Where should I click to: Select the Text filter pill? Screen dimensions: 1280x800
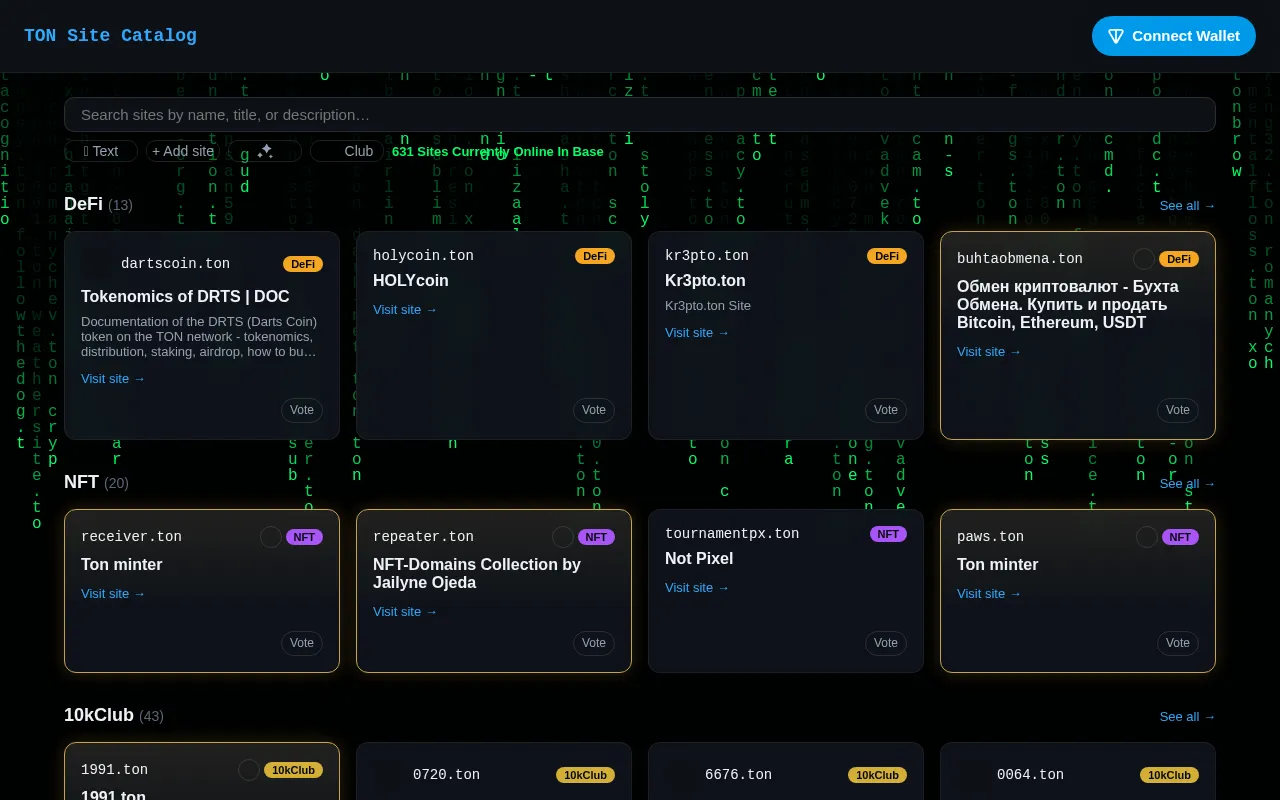tap(101, 151)
